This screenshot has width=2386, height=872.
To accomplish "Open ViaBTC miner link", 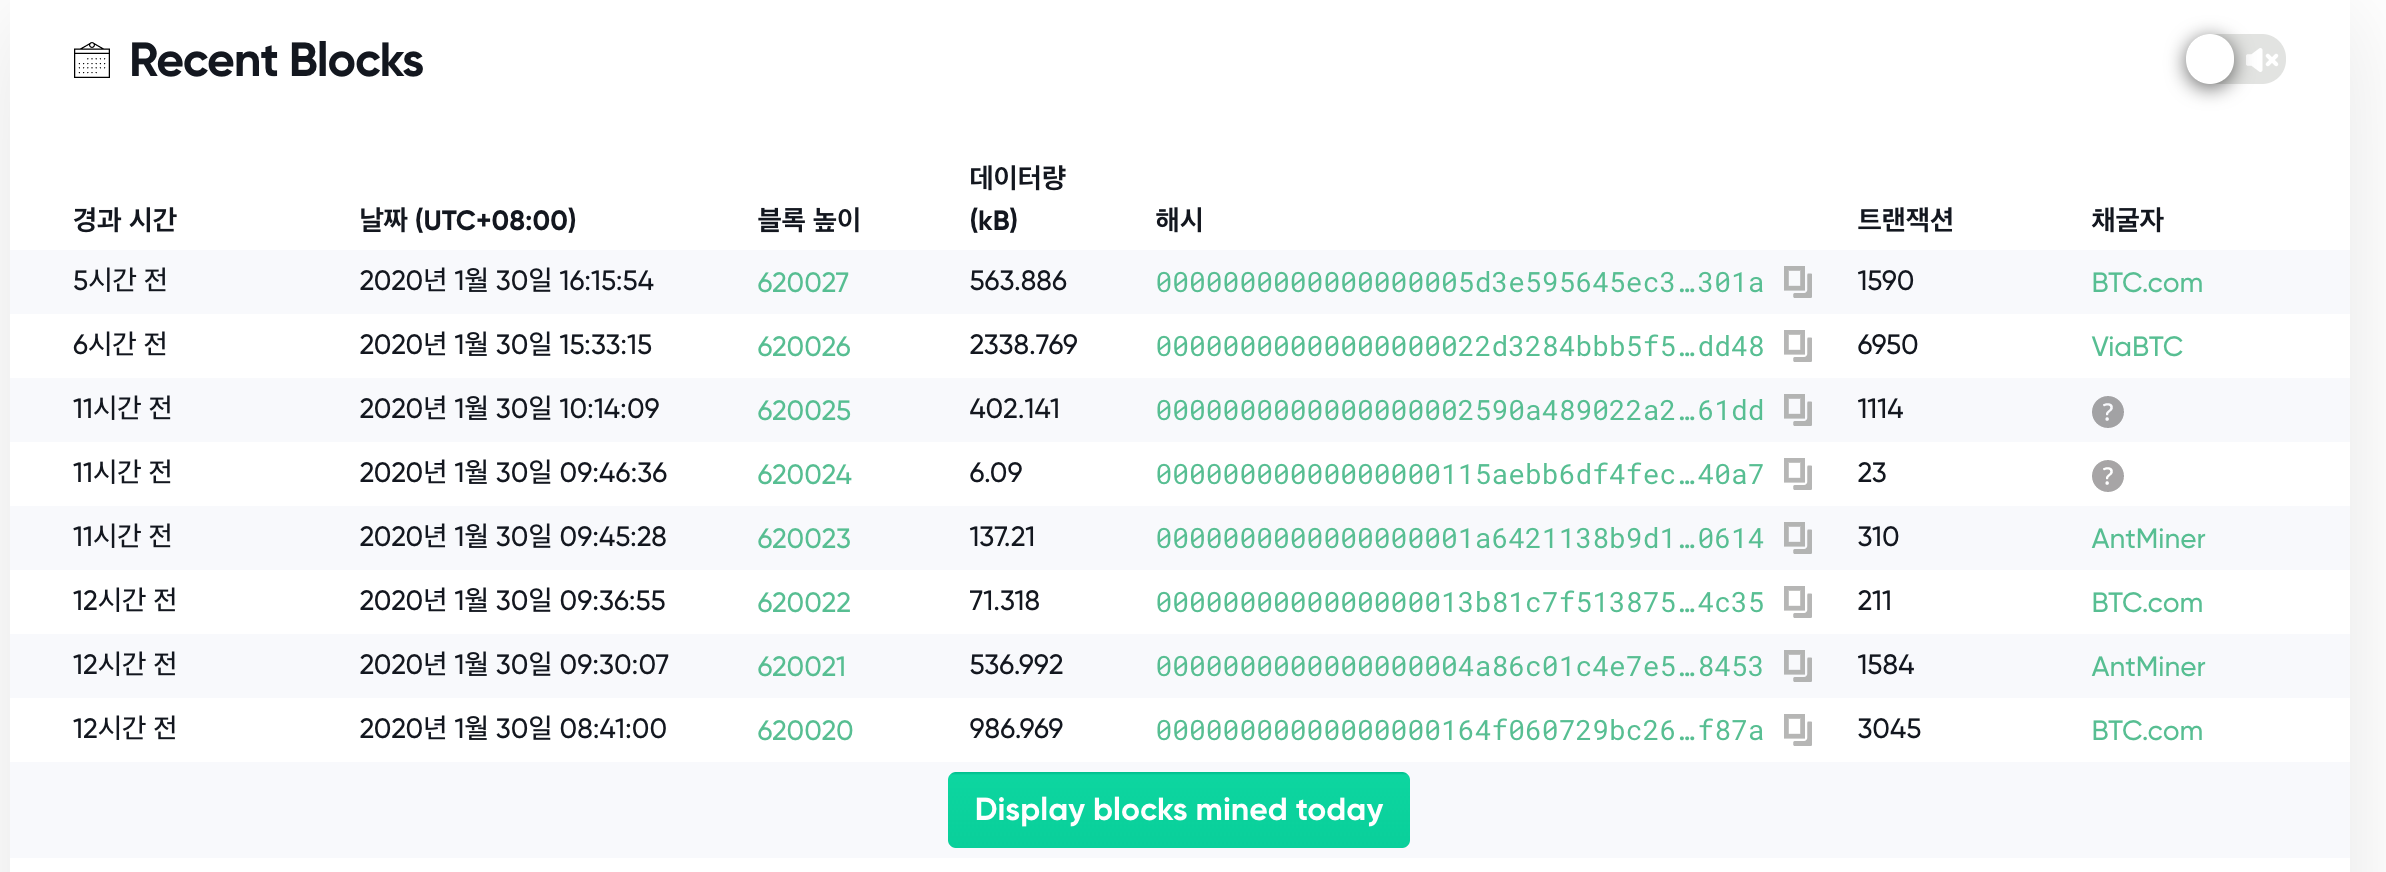I will coord(2136,347).
